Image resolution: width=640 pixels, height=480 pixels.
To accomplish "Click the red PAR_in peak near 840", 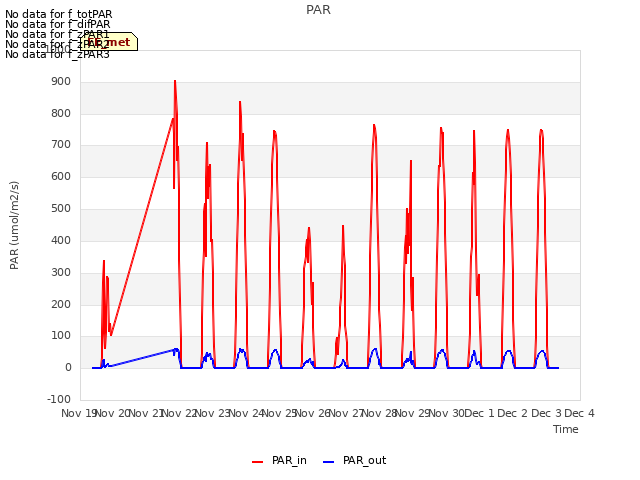I will tap(240, 102).
